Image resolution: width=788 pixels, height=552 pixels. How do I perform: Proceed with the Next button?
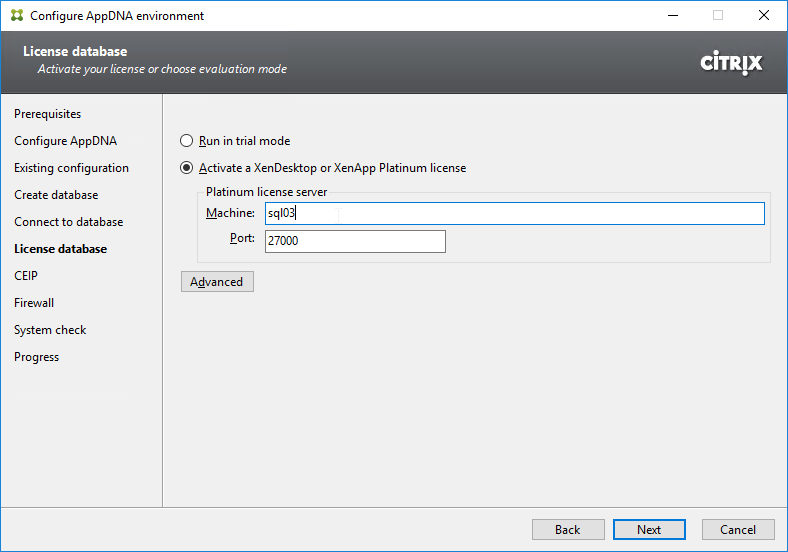point(649,530)
